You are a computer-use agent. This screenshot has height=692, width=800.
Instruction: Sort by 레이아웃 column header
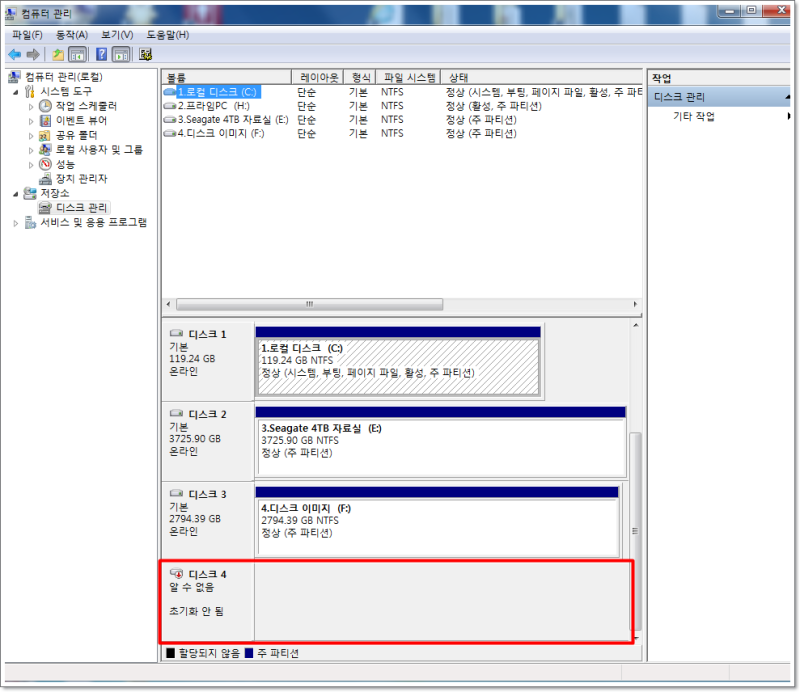[x=317, y=77]
